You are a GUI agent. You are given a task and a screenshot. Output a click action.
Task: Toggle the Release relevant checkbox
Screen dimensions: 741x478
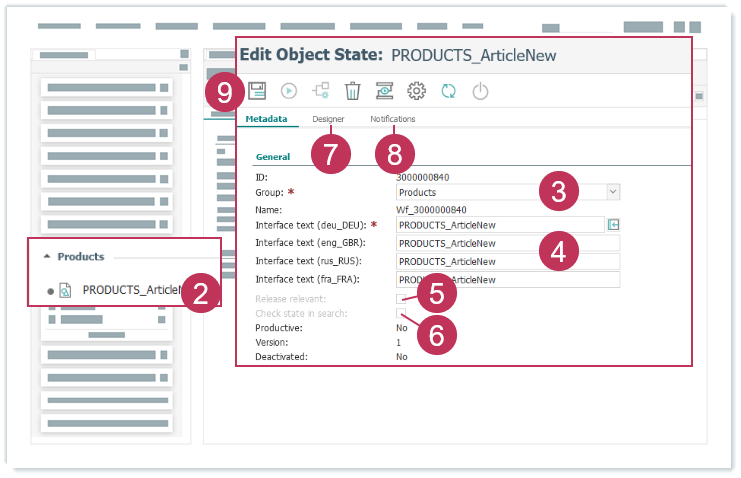tap(401, 298)
